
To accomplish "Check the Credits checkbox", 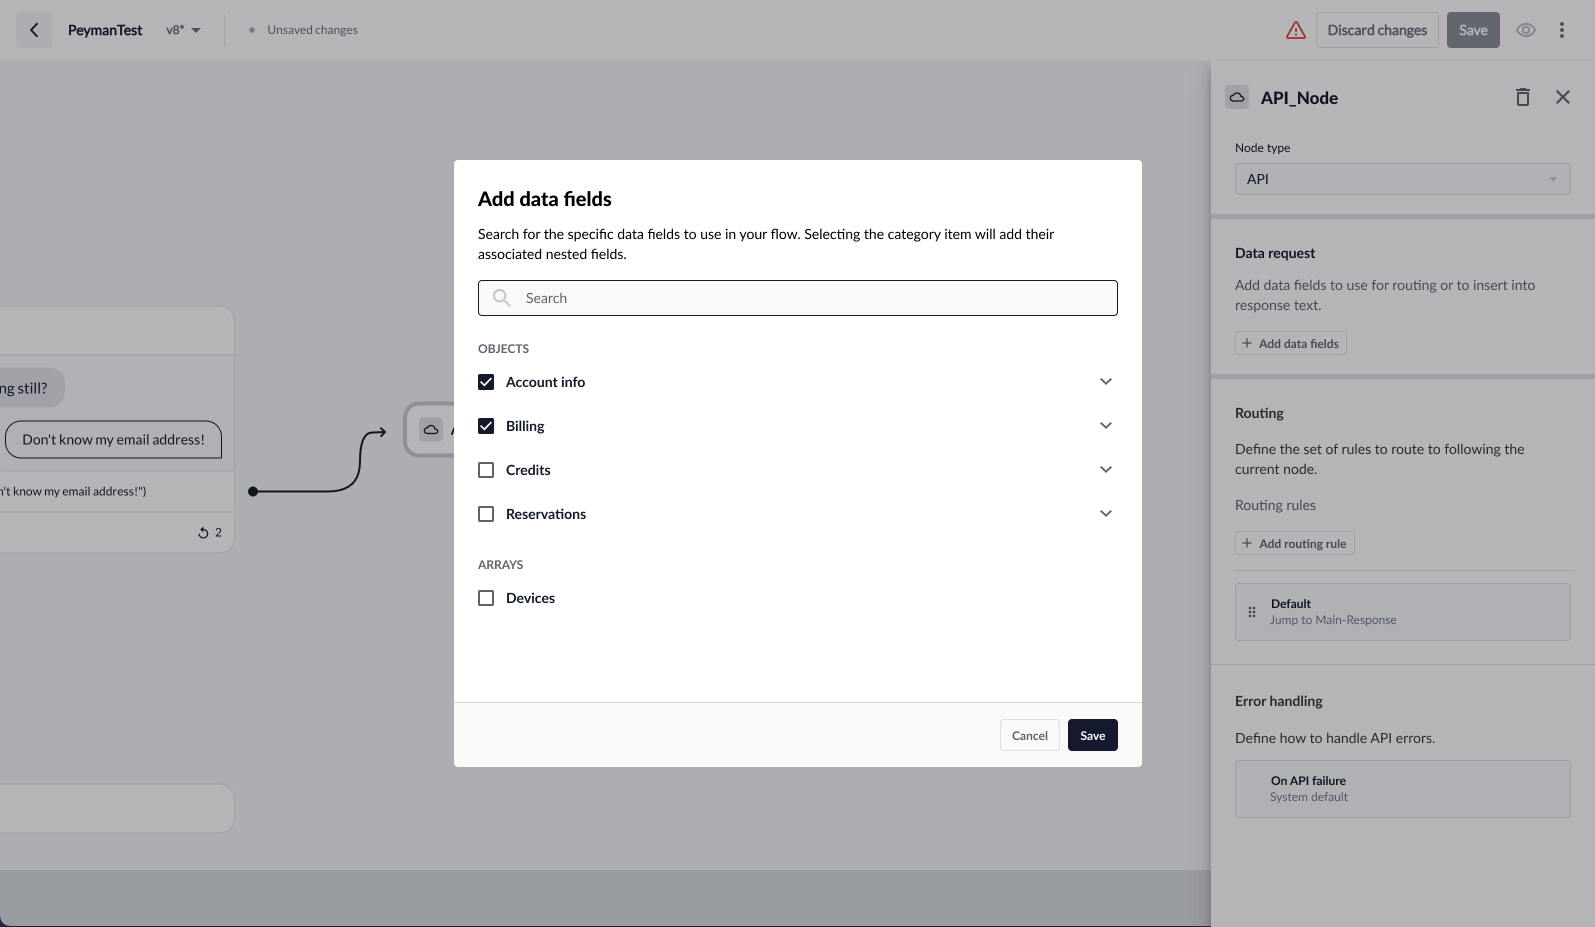I will [x=486, y=470].
